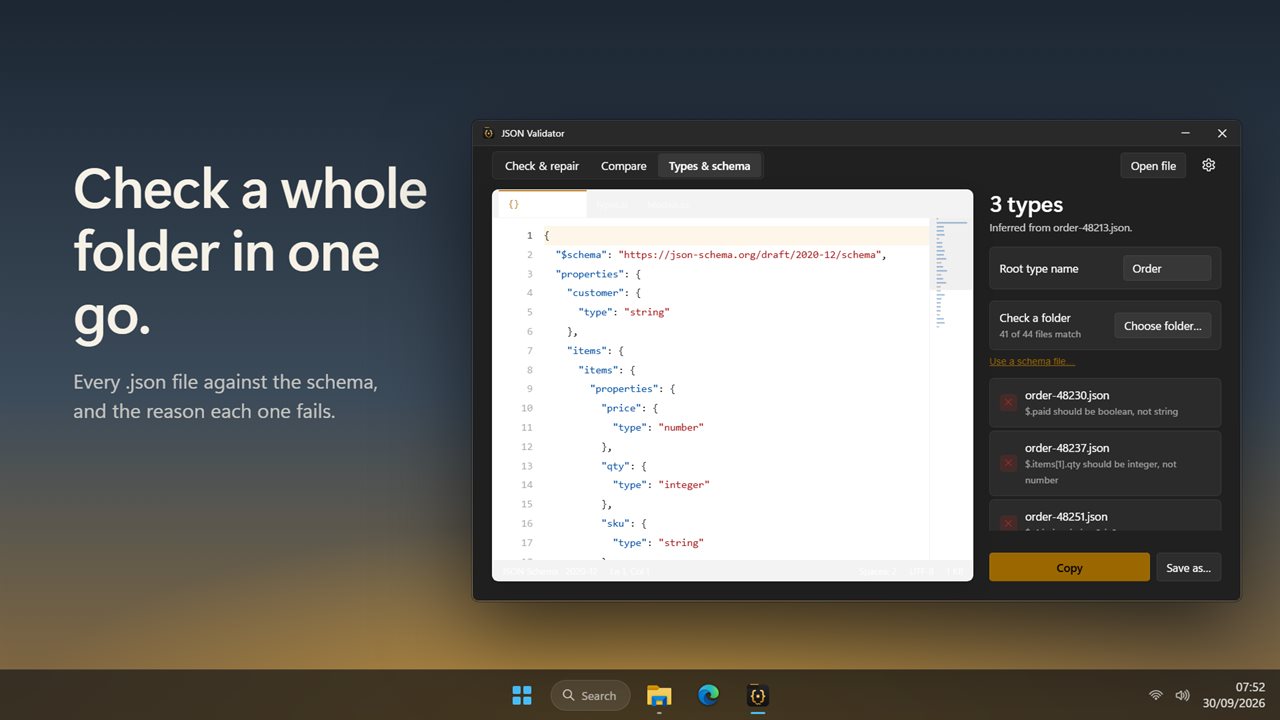The image size is (1280, 720).
Task: Click the red X beside order-48237.json
Action: pyautogui.click(x=1008, y=463)
